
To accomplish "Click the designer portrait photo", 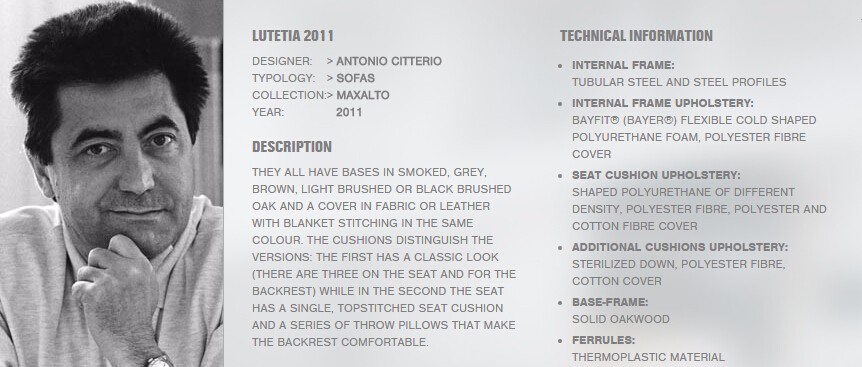I will [x=112, y=184].
